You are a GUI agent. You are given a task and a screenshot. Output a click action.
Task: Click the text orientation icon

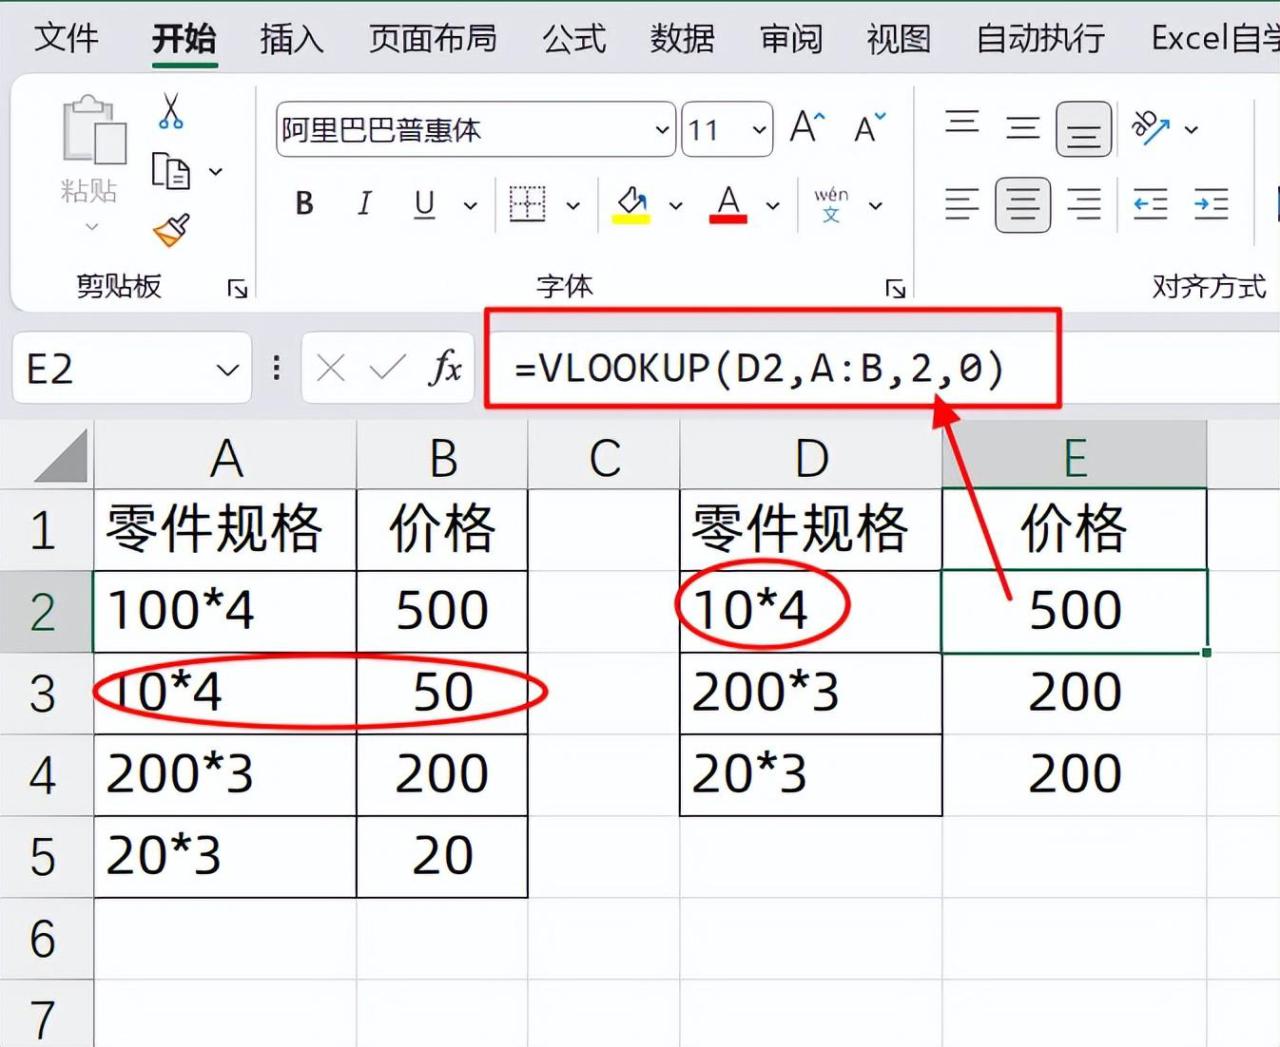(1149, 127)
